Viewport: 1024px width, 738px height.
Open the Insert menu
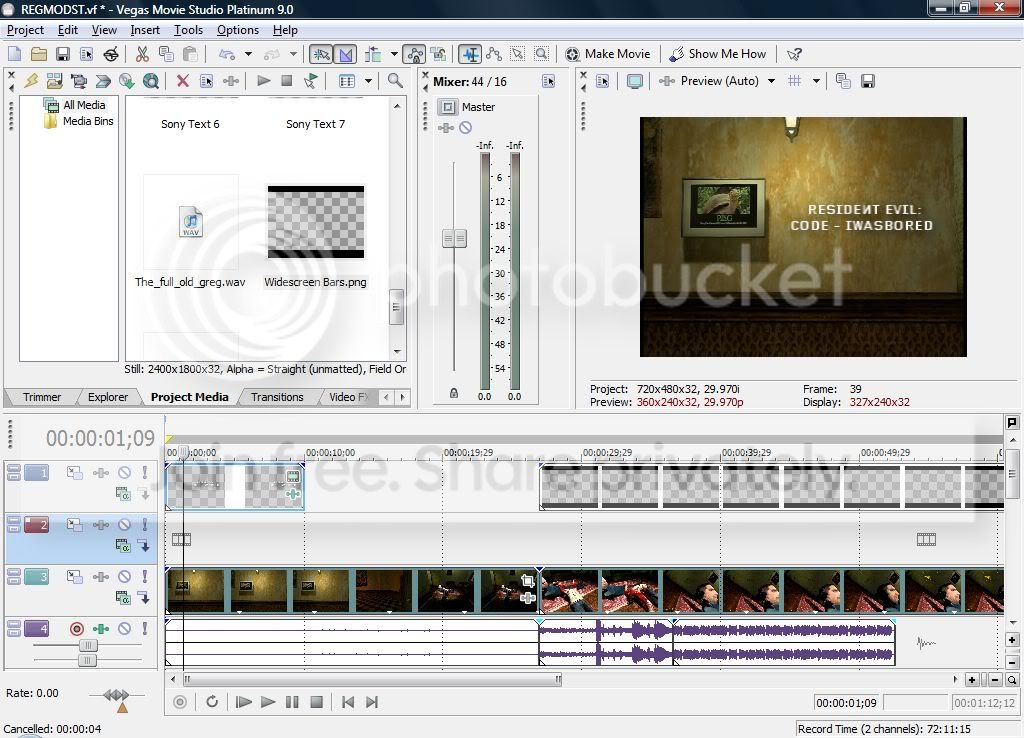click(x=145, y=30)
